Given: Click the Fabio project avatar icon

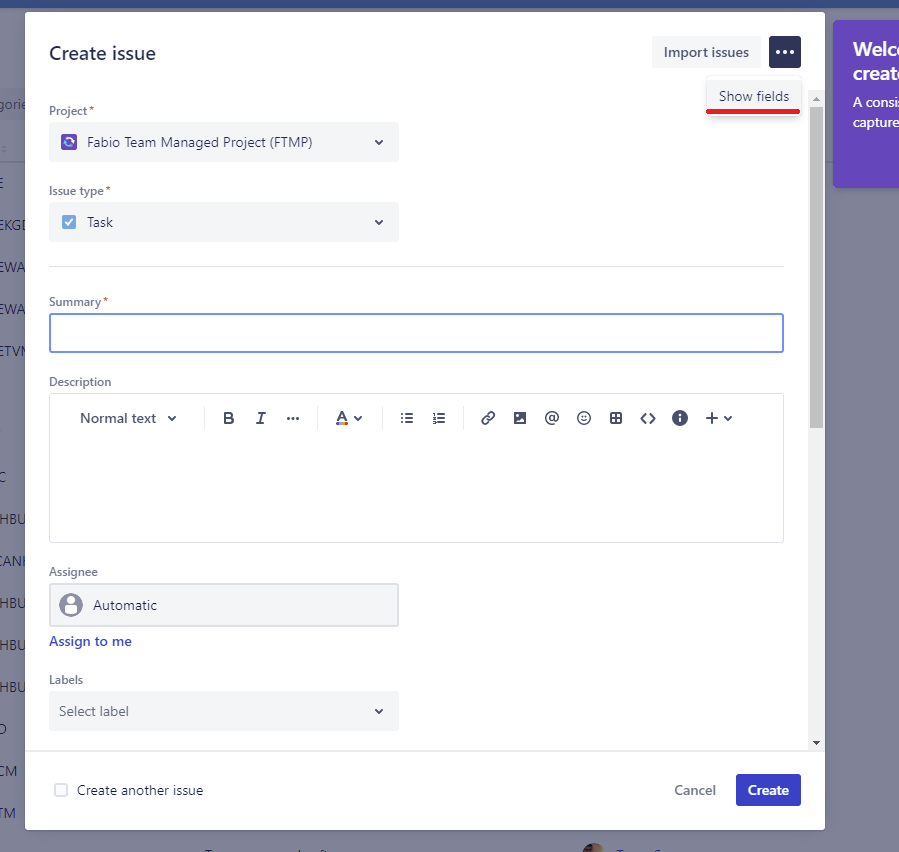Looking at the screenshot, I should pos(69,142).
